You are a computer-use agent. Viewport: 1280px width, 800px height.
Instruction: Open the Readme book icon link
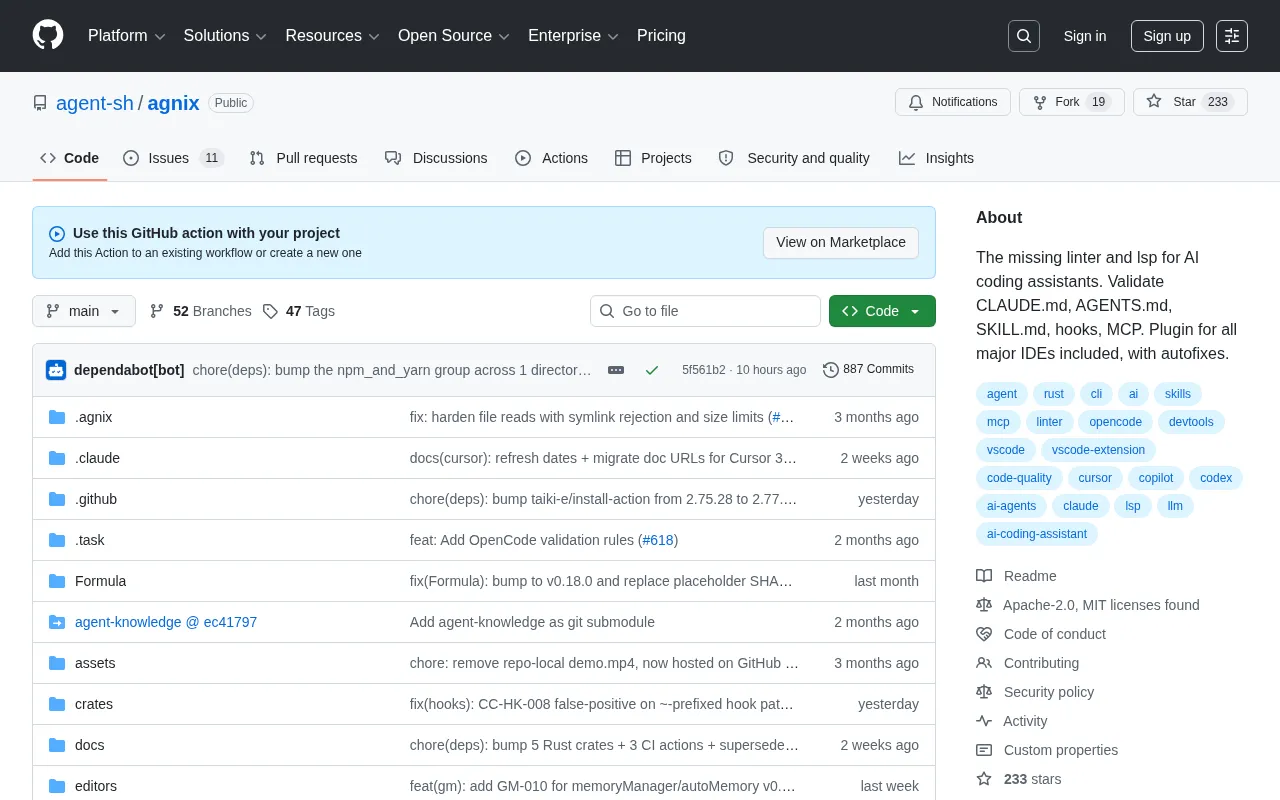click(984, 576)
